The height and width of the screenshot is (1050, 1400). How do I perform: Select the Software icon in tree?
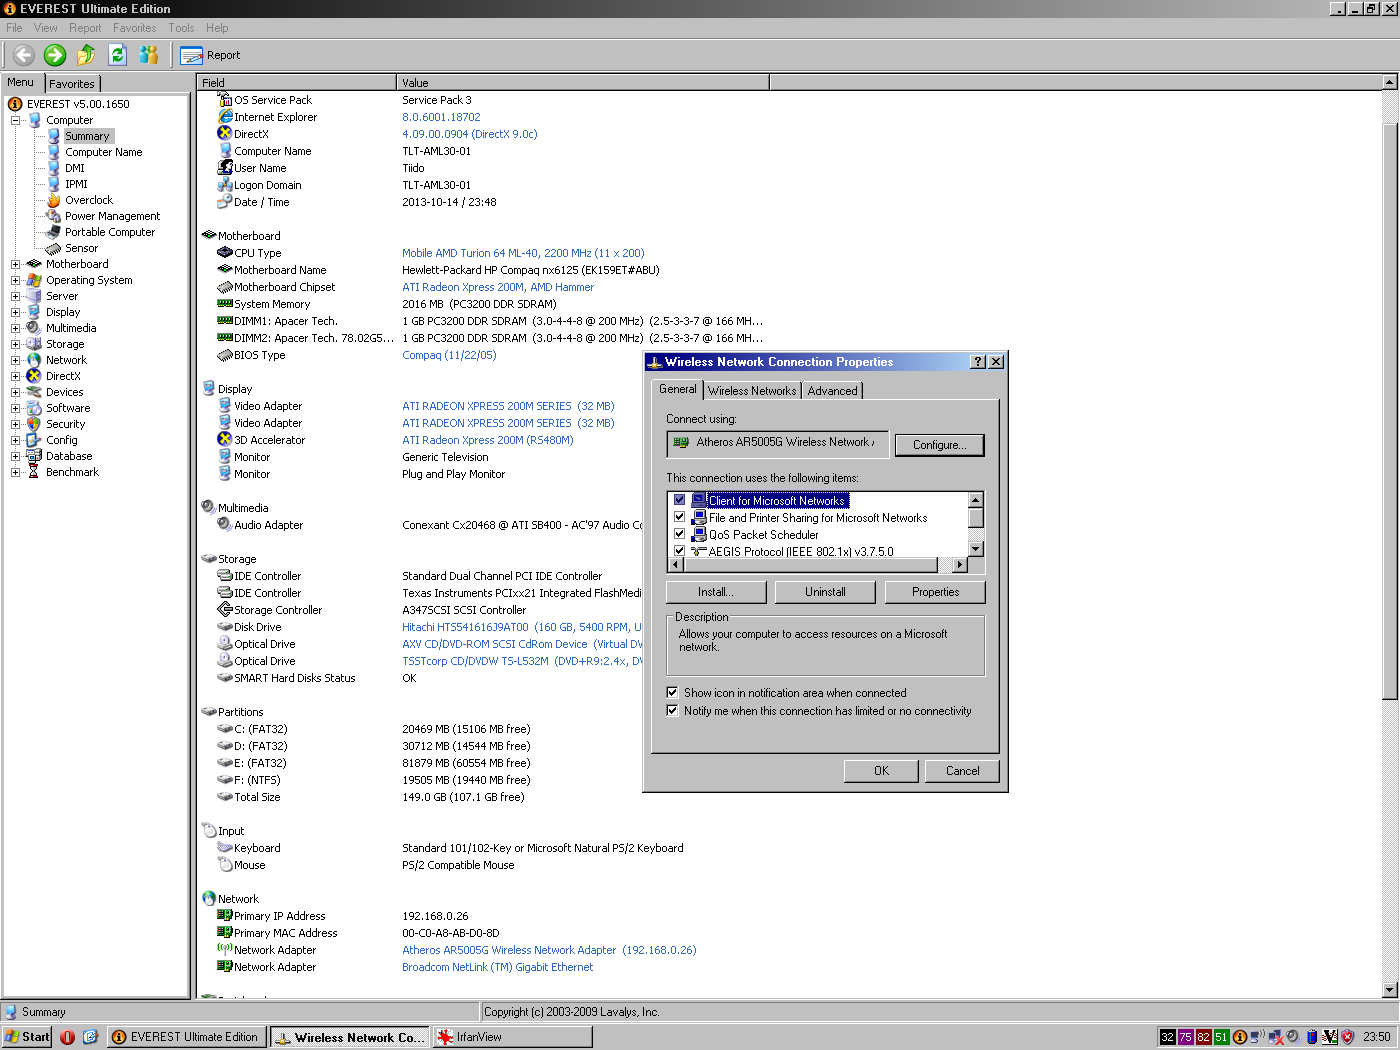pyautogui.click(x=34, y=408)
